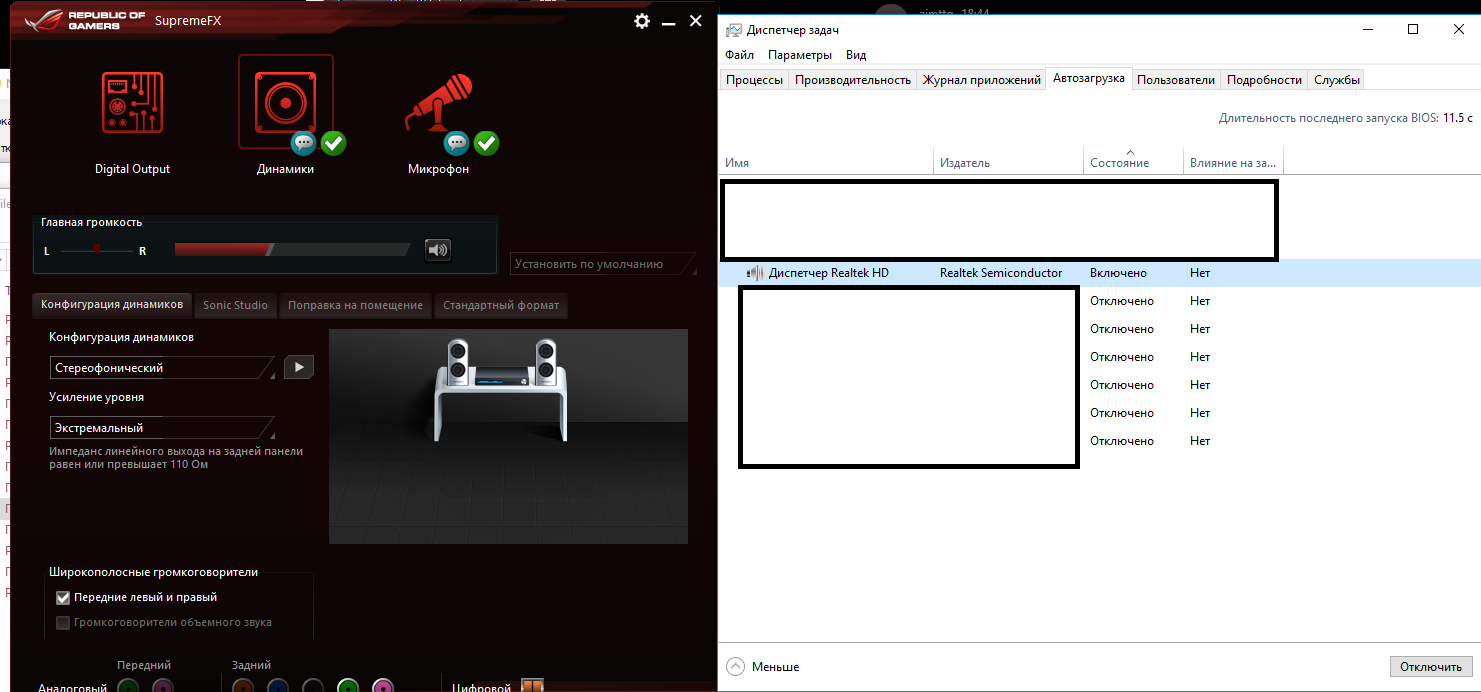The image size is (1481, 692).
Task: Click the green checkmark badge under Микрофон
Action: (486, 144)
